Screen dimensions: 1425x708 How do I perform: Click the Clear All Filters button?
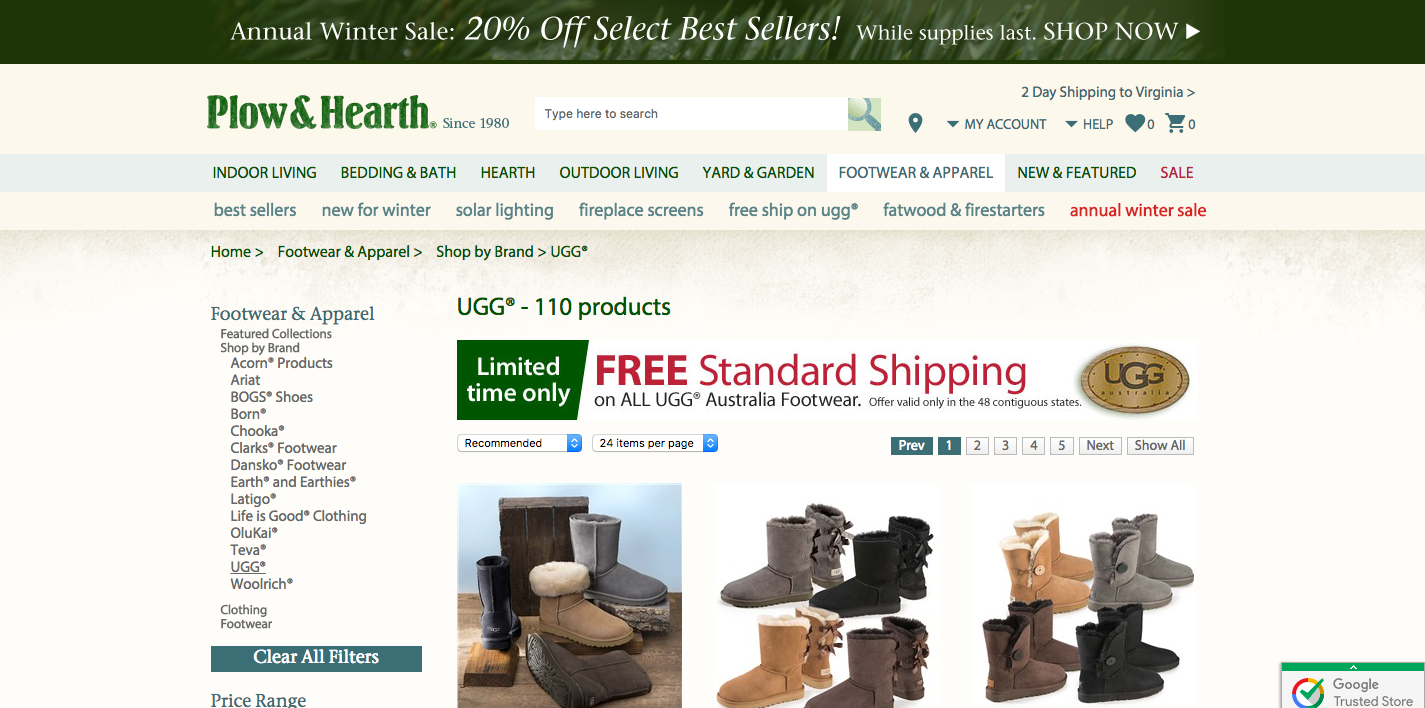click(316, 658)
